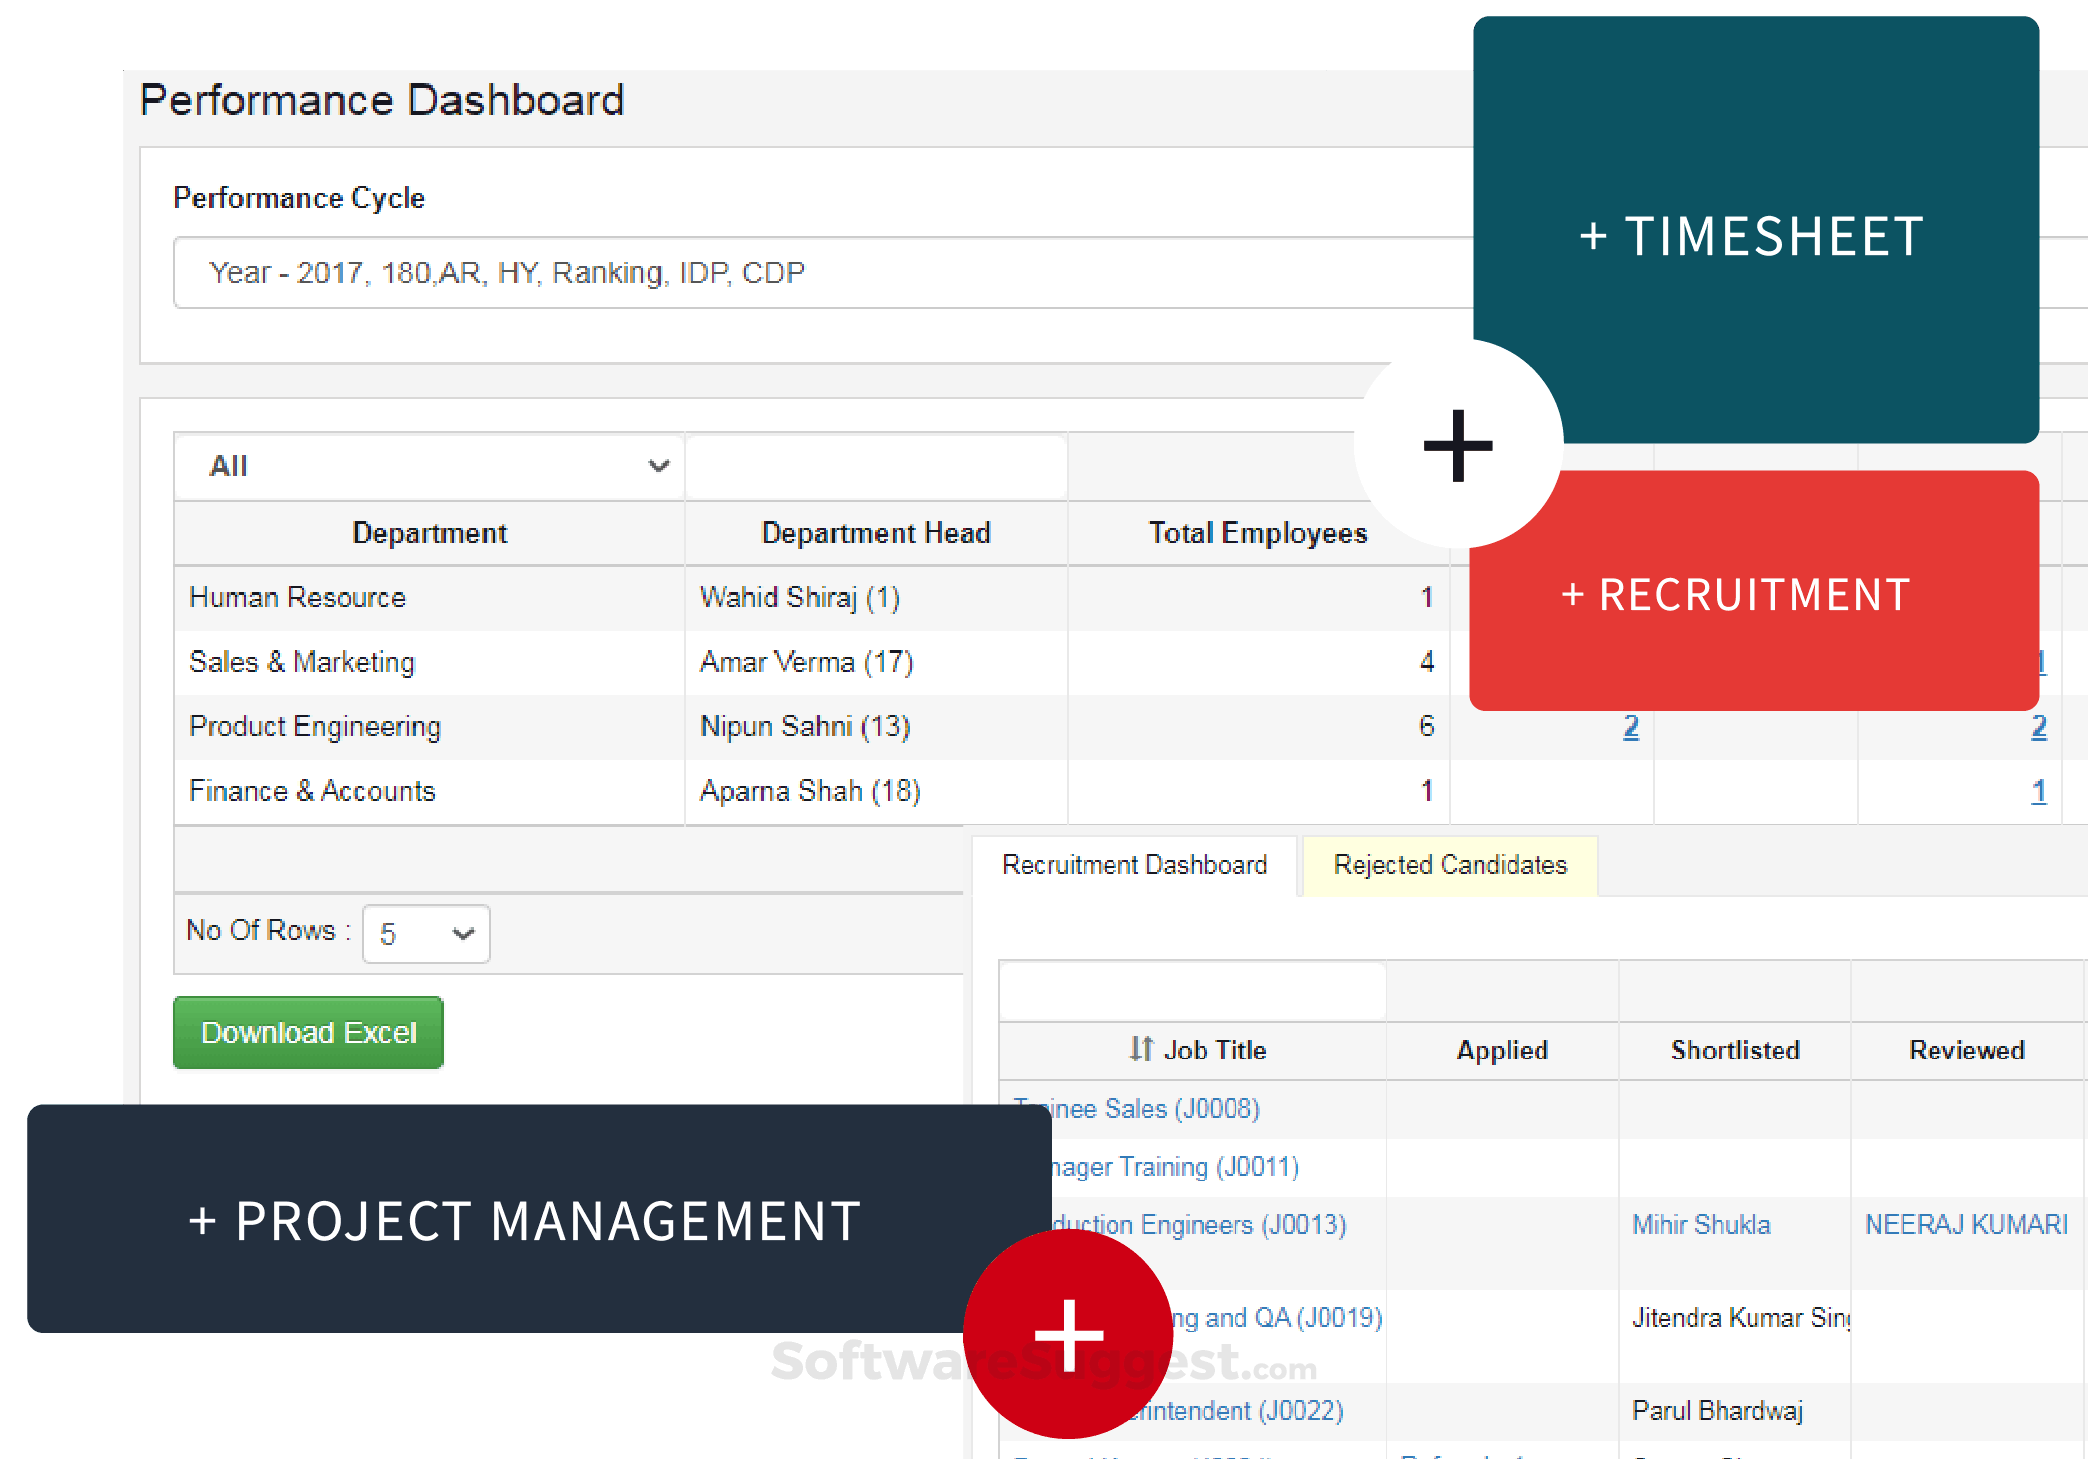Click the Department column header
2088x1459 pixels.
tap(429, 533)
